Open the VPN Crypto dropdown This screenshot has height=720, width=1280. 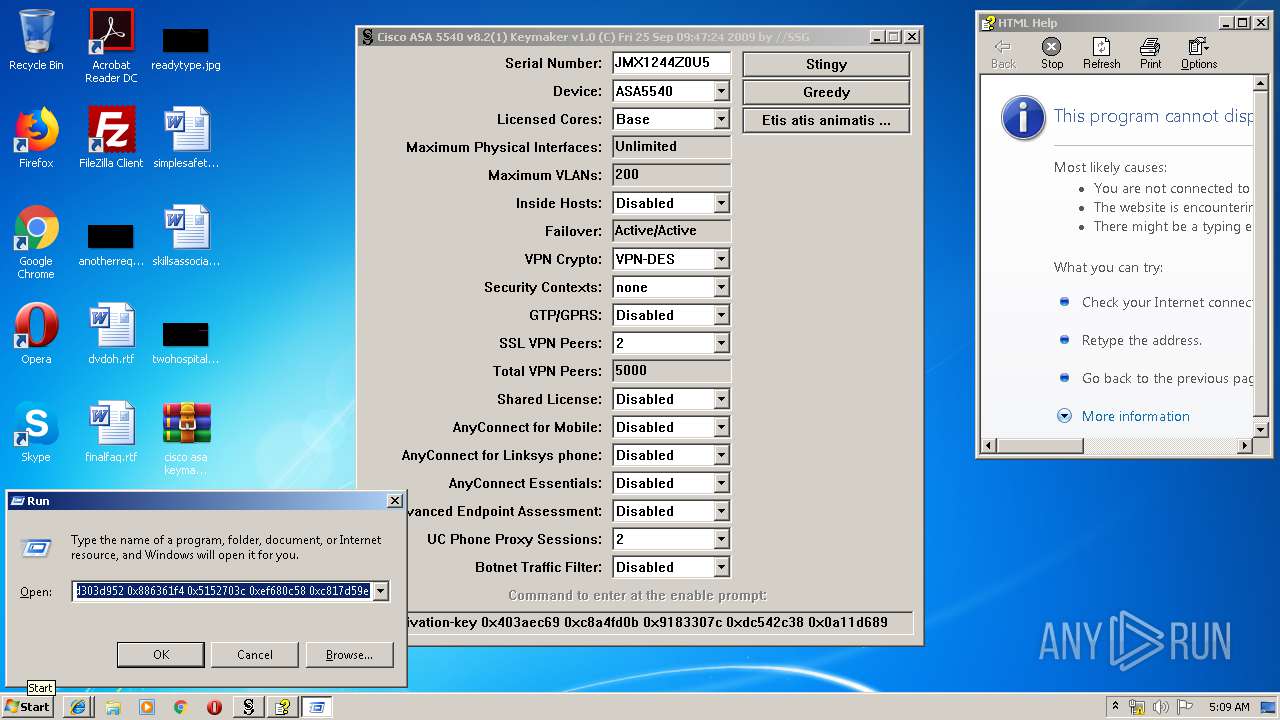721,259
